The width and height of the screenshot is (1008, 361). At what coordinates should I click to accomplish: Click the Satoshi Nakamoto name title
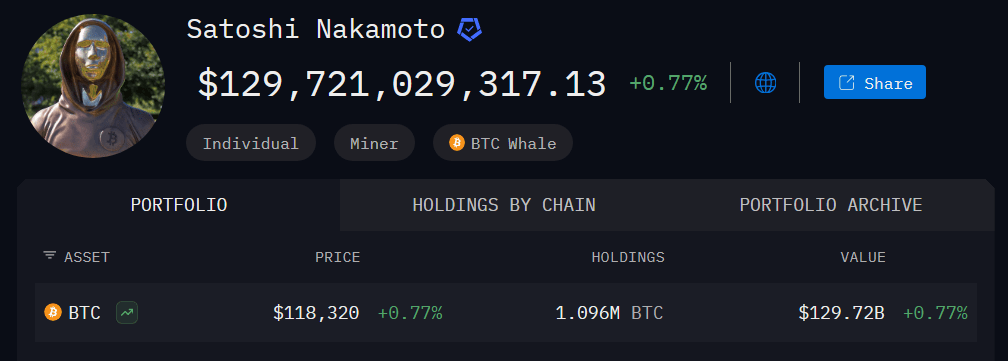coord(316,30)
